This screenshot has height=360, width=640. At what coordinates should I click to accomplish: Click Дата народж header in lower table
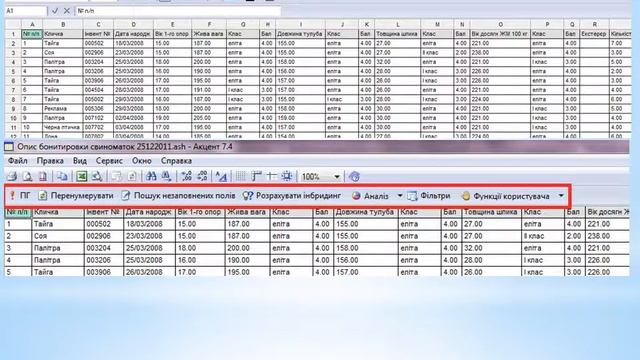149,212
